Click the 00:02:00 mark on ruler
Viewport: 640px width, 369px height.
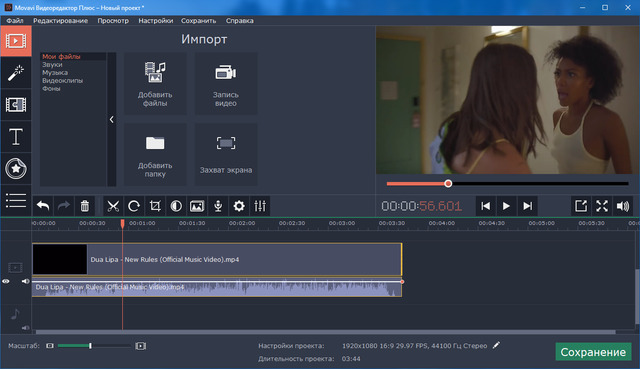242,223
